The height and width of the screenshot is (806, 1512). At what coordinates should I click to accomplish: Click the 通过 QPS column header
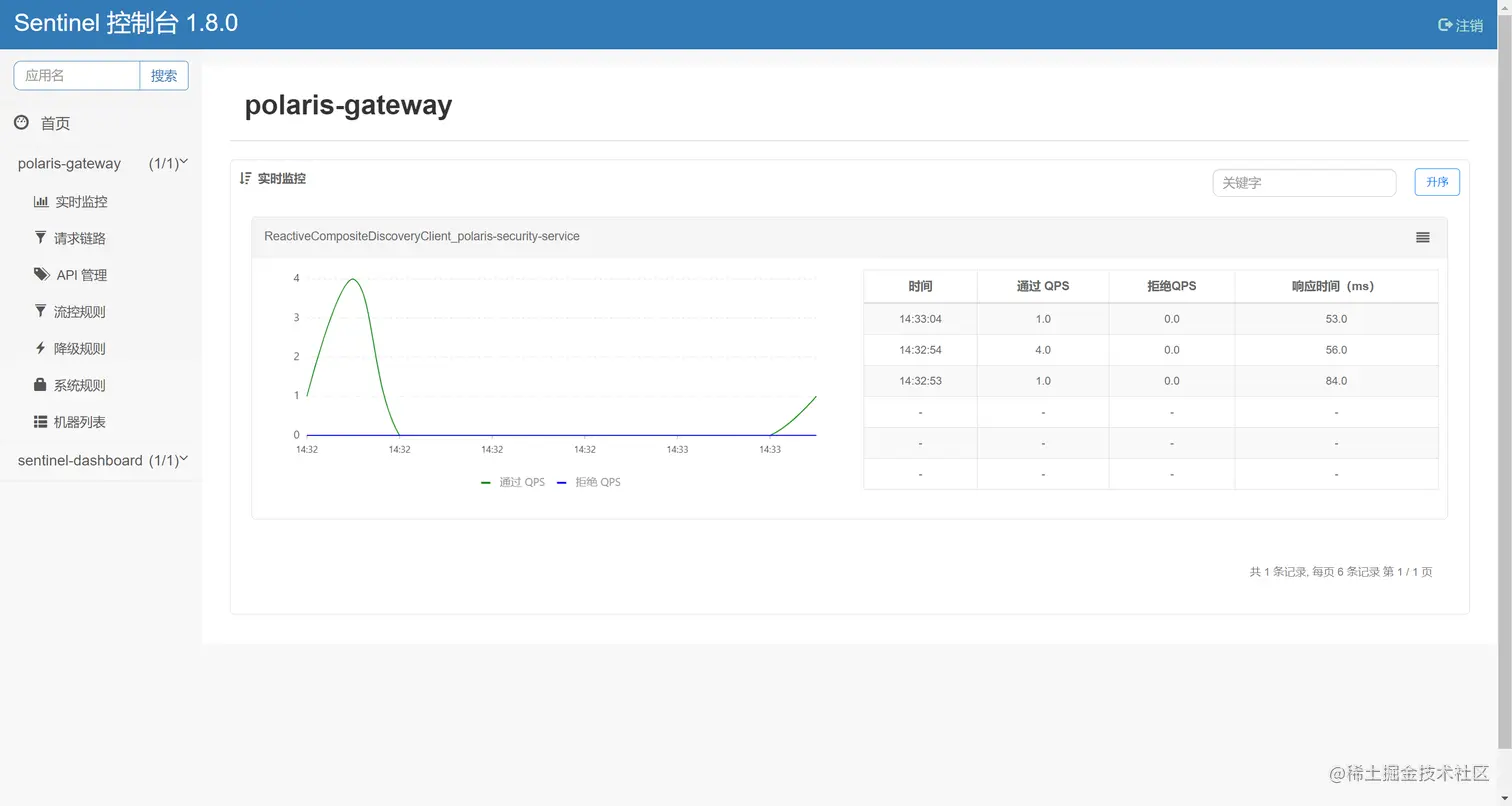(1043, 286)
